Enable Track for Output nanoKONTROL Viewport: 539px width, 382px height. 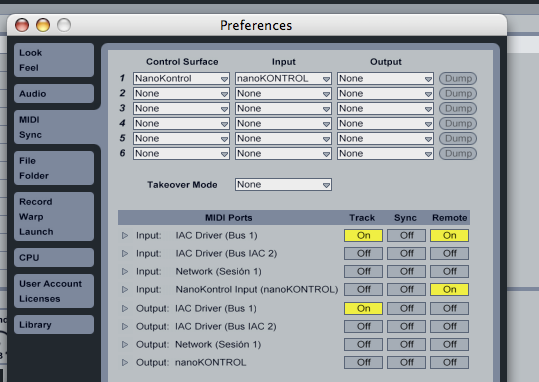(x=363, y=362)
